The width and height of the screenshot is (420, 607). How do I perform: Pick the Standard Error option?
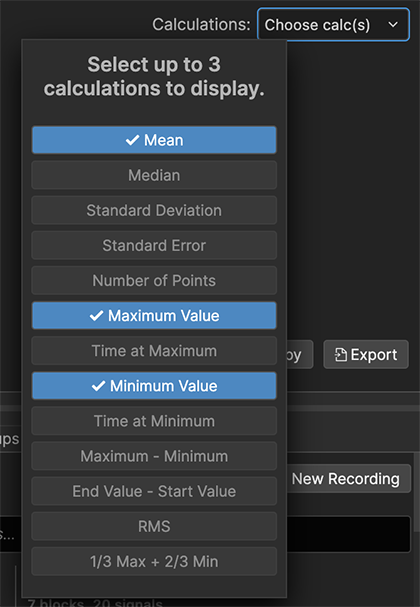pyautogui.click(x=154, y=245)
